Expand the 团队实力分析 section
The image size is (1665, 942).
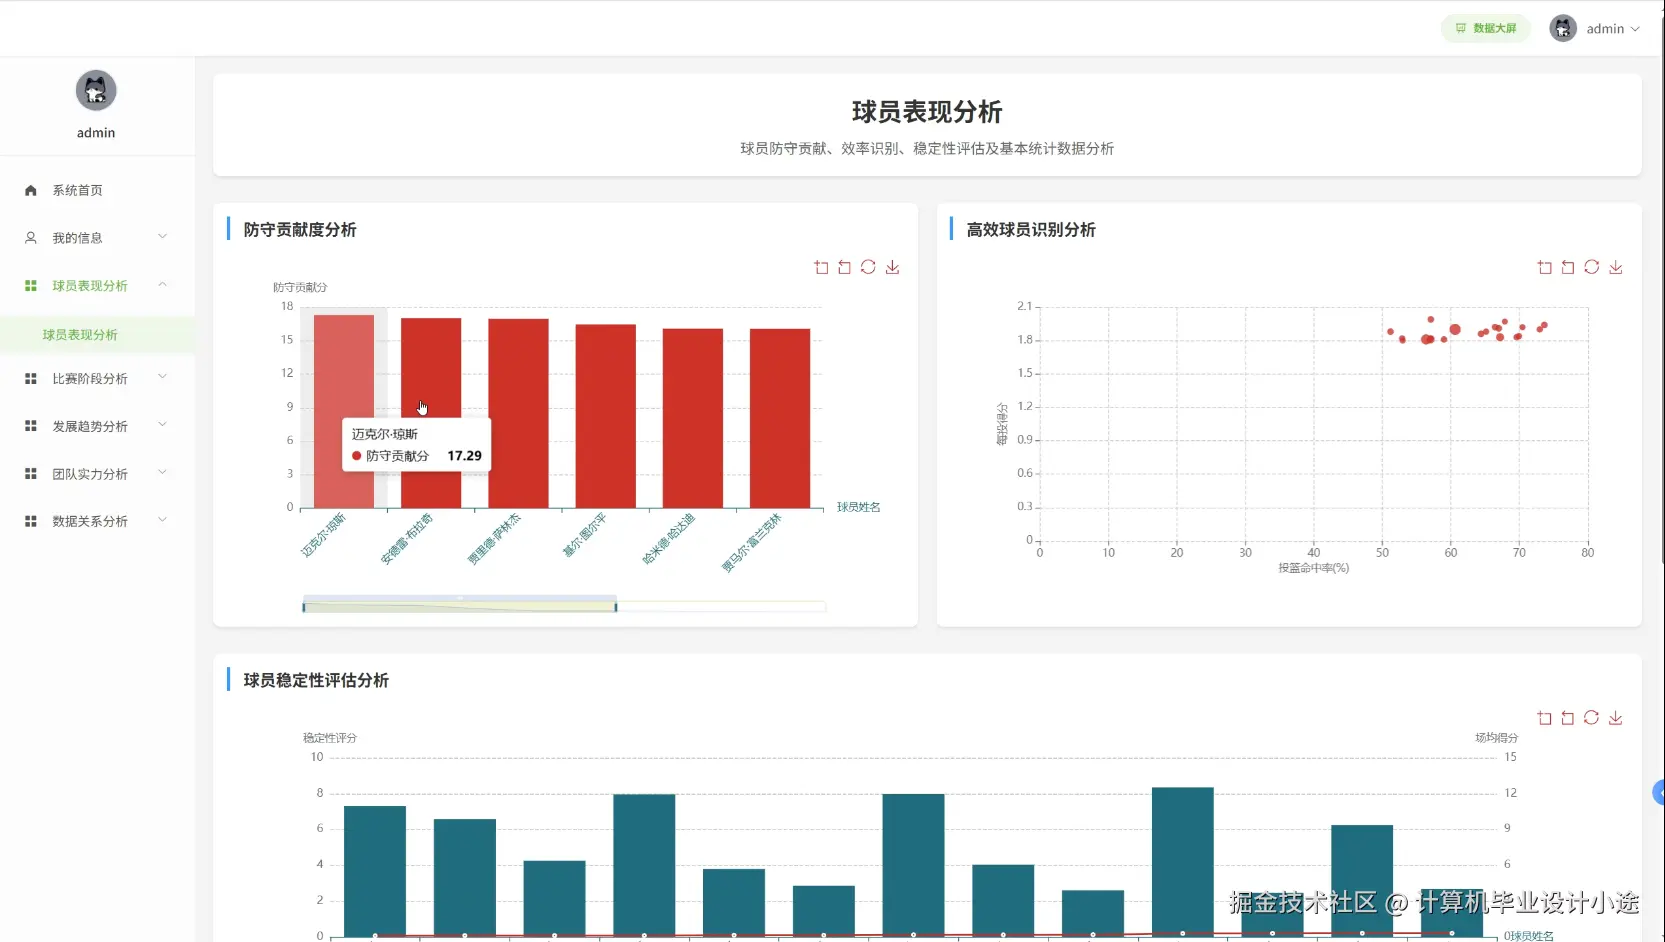click(x=90, y=473)
